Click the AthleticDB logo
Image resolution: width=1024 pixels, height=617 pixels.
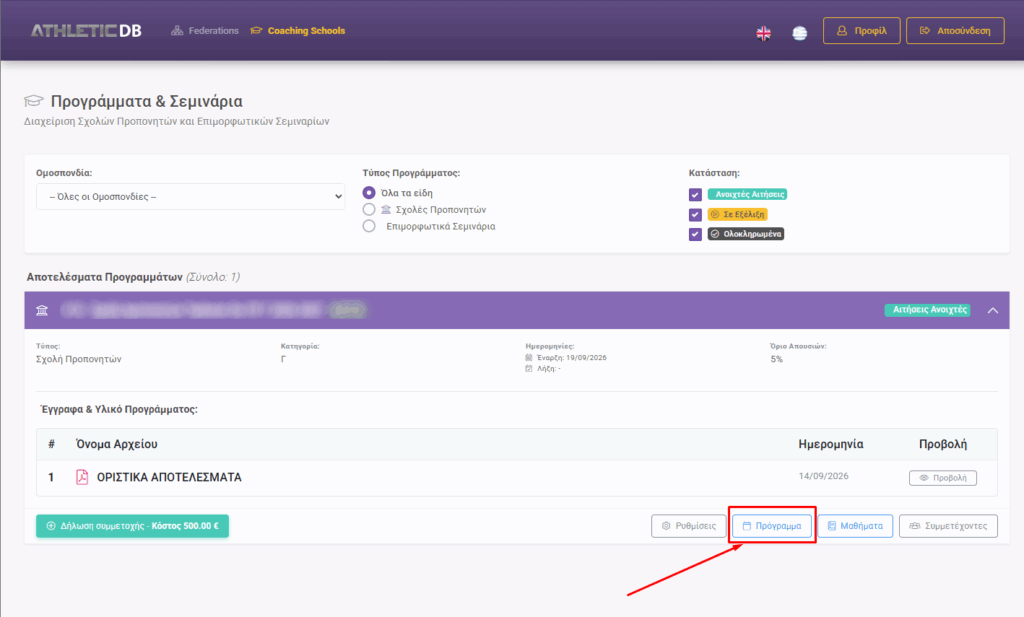[x=86, y=31]
